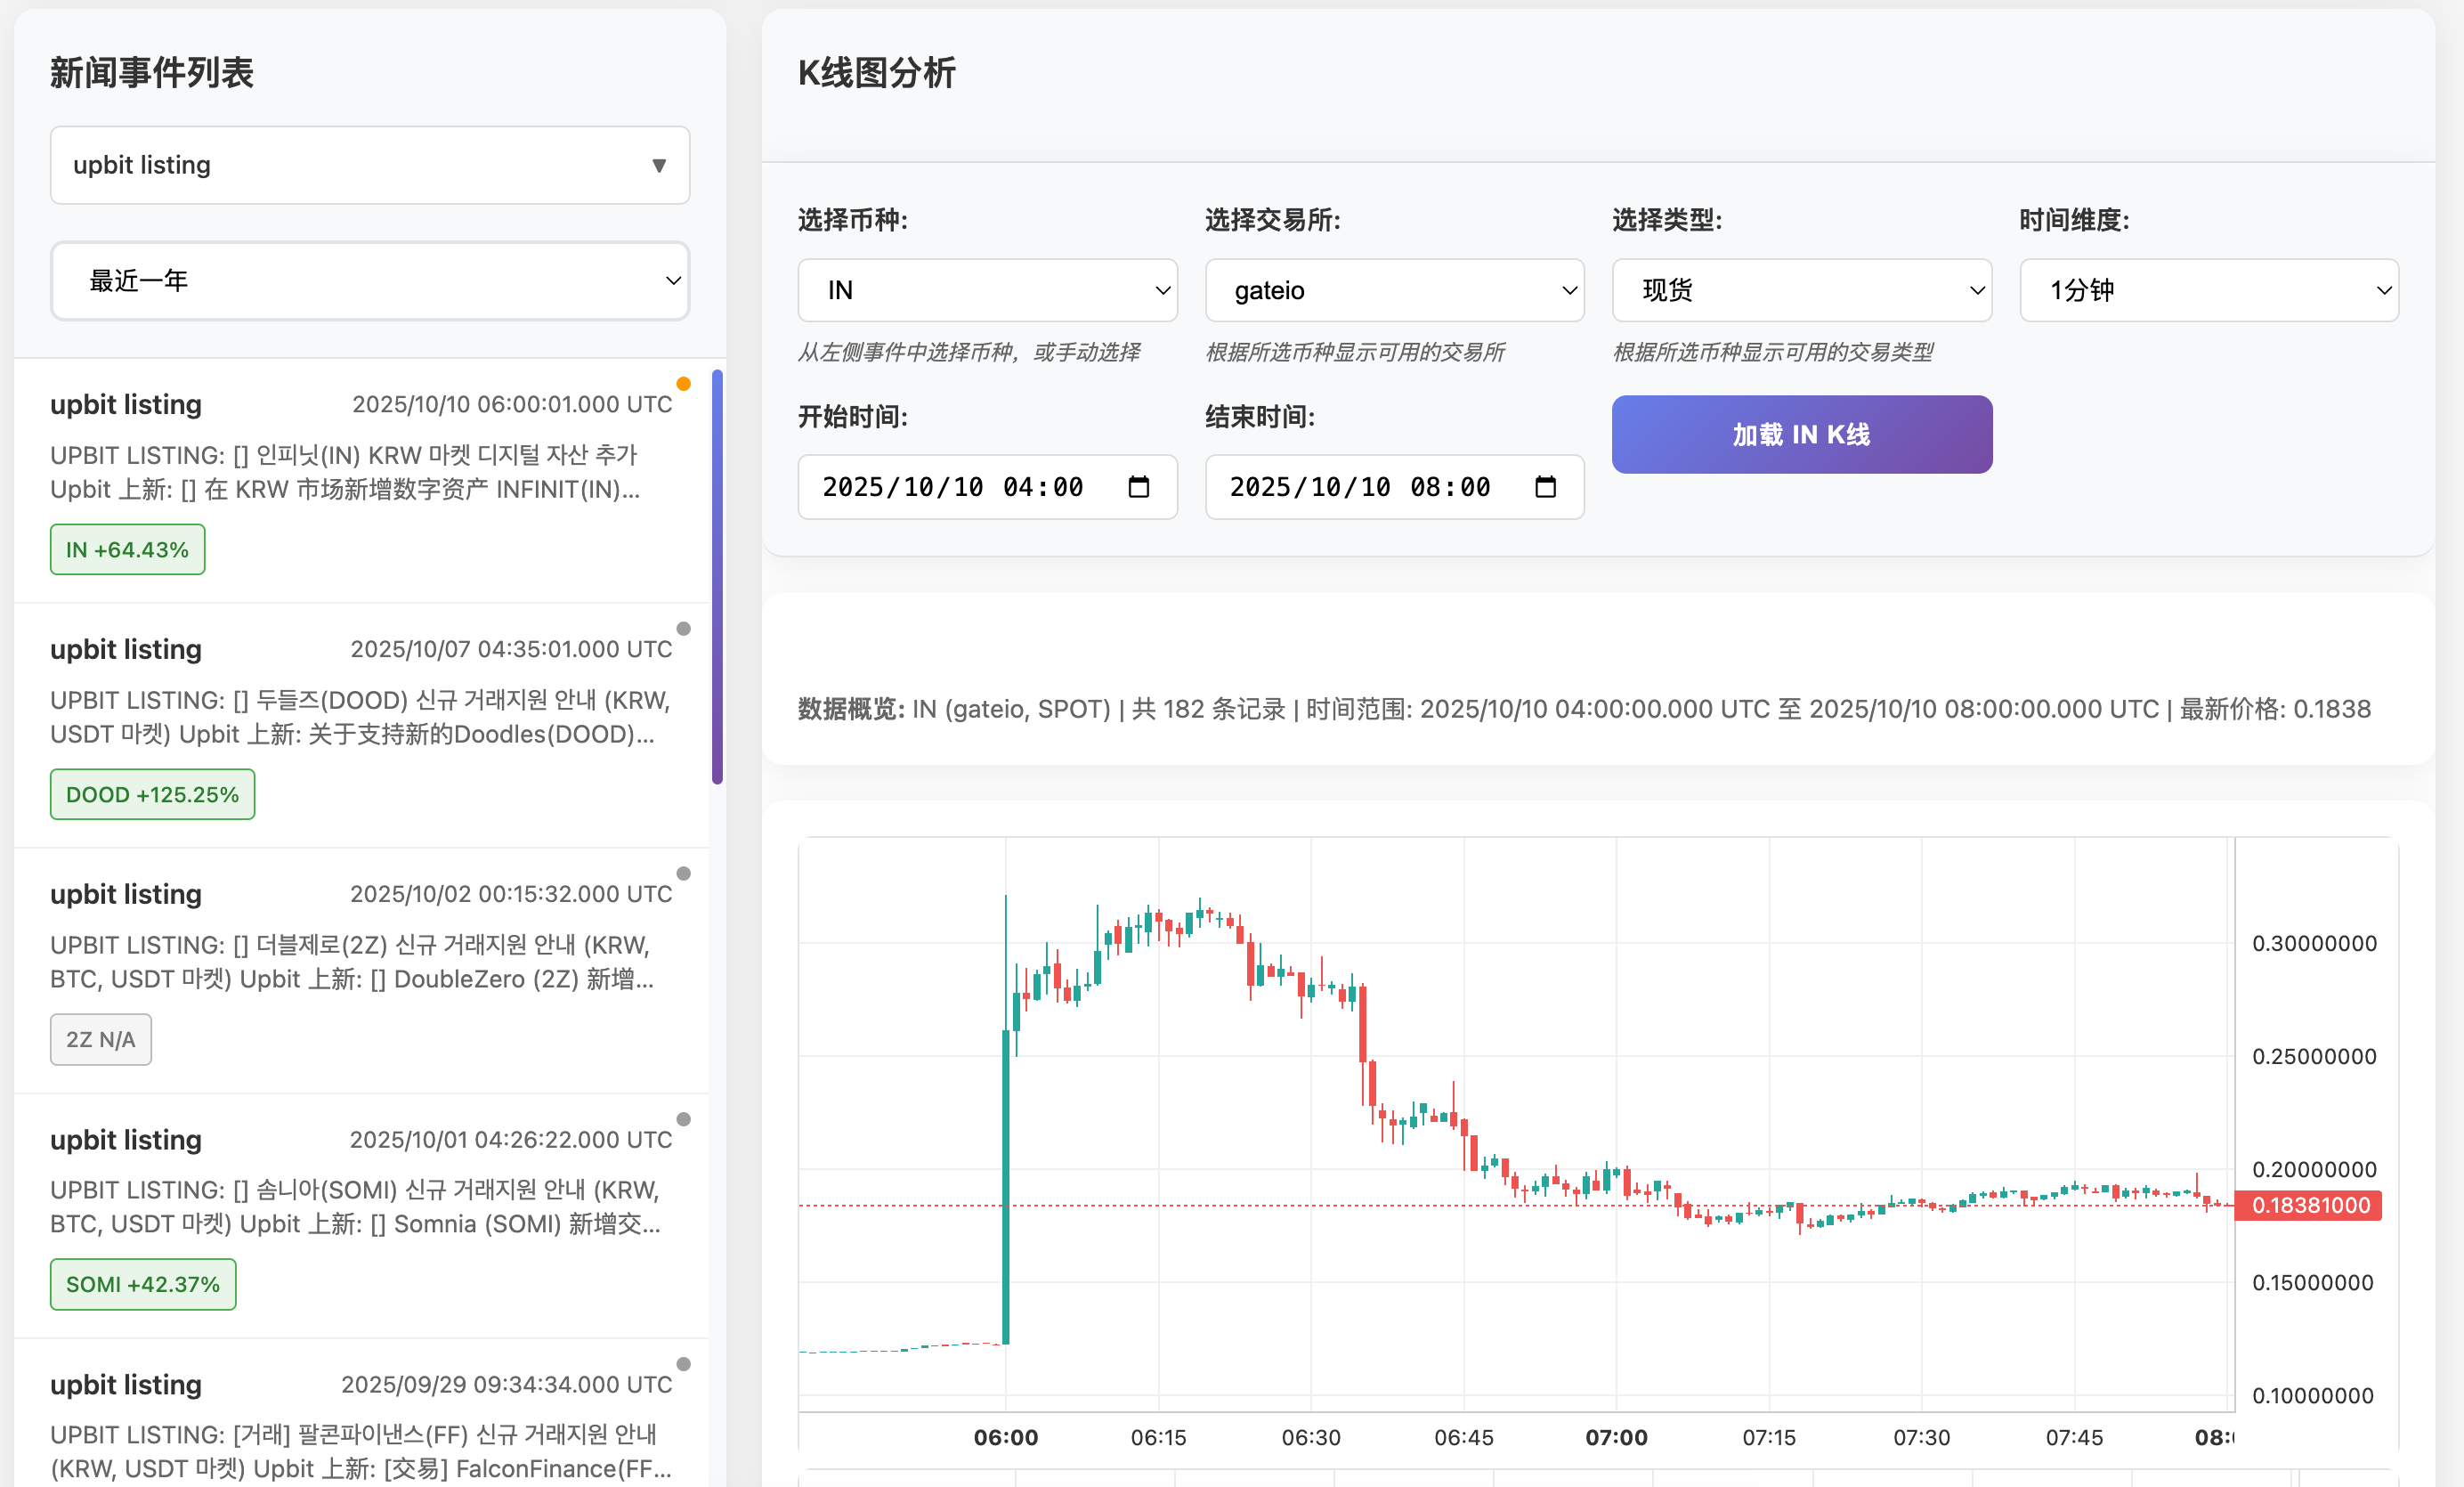Click calendar icon in end time field

(1545, 487)
